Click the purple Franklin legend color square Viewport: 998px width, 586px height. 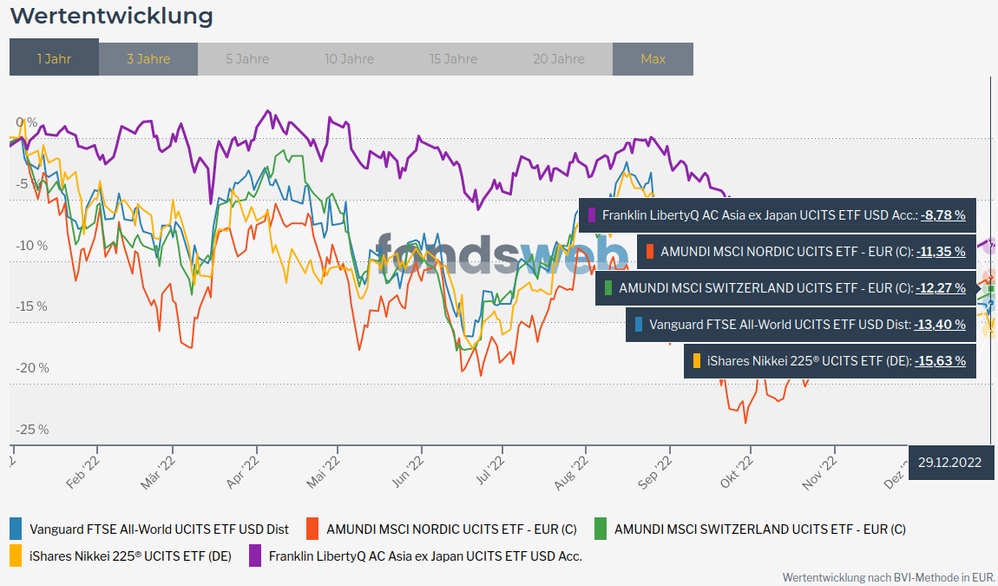[256, 556]
